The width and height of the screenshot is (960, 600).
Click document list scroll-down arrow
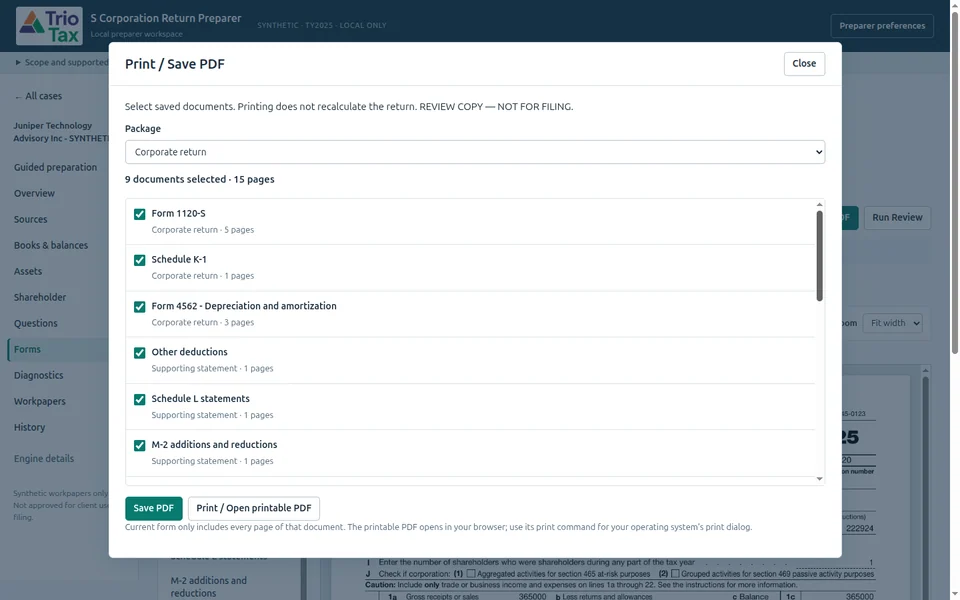tap(819, 479)
